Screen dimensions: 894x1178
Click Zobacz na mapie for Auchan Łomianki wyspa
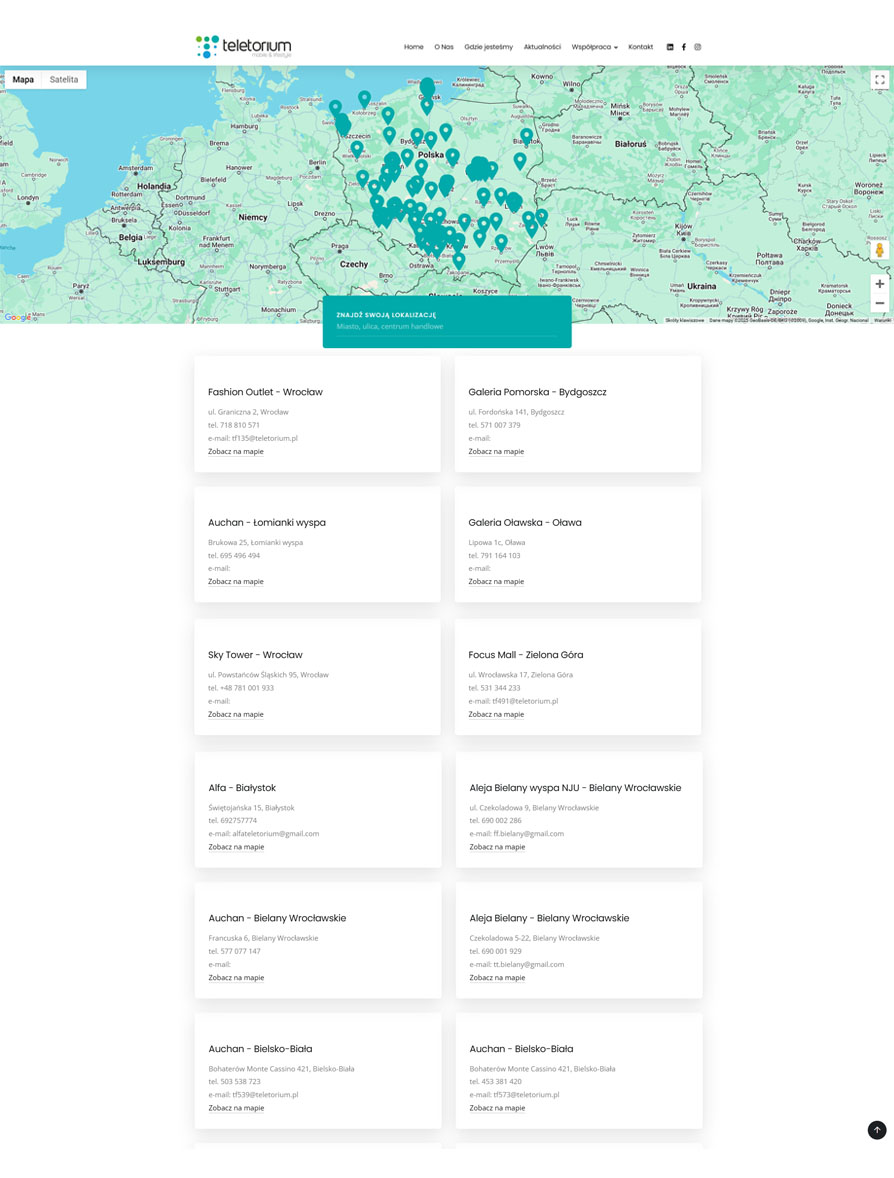[x=235, y=581]
